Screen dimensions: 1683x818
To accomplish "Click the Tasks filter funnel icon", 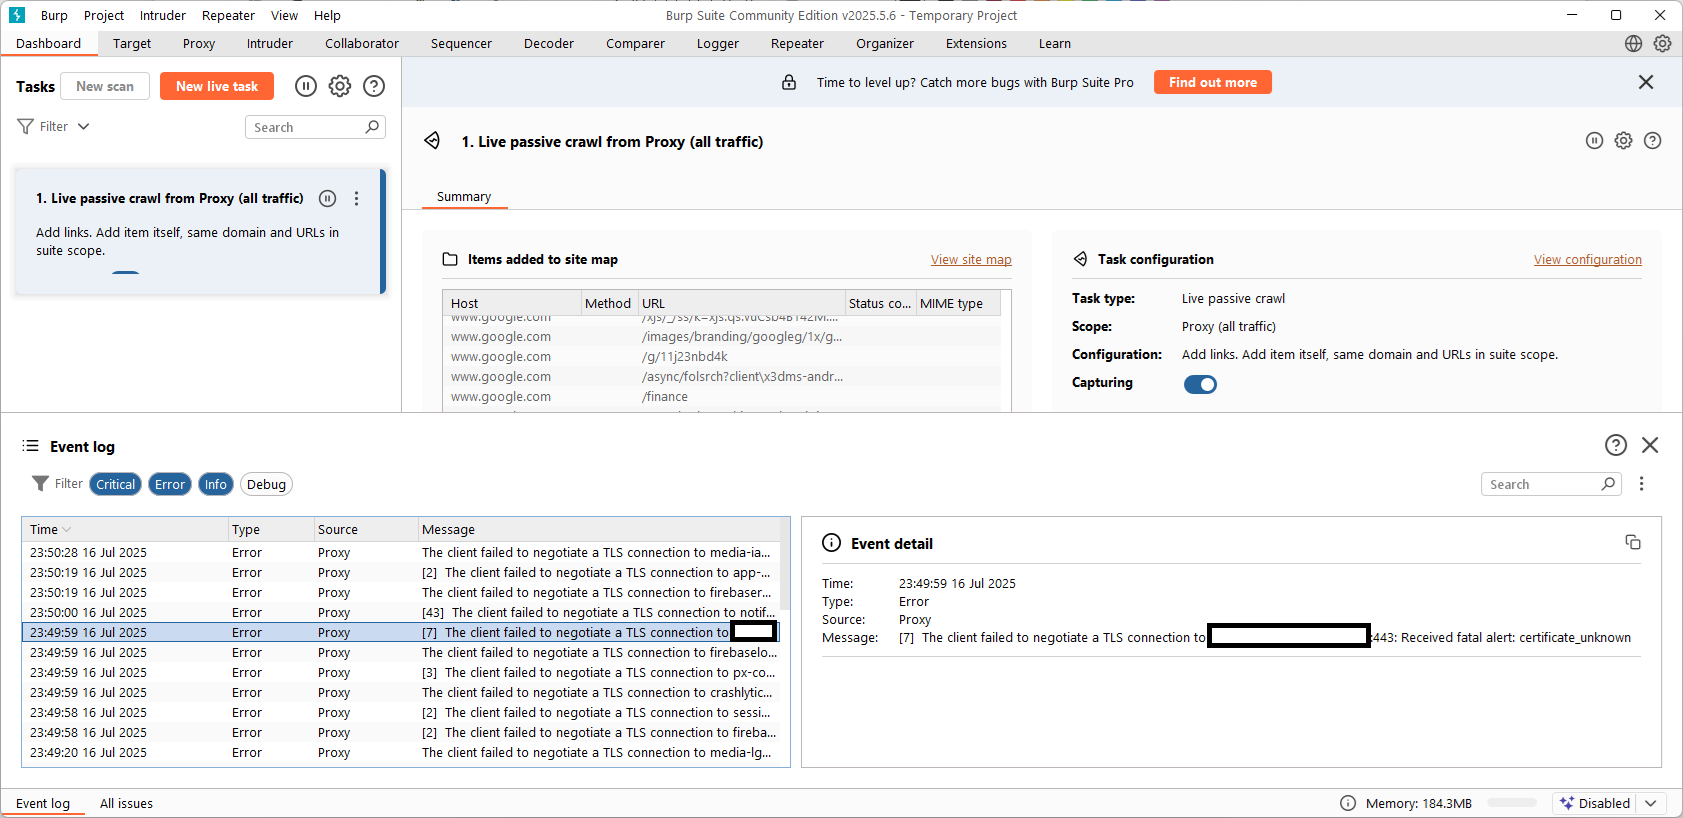I will pyautogui.click(x=26, y=126).
